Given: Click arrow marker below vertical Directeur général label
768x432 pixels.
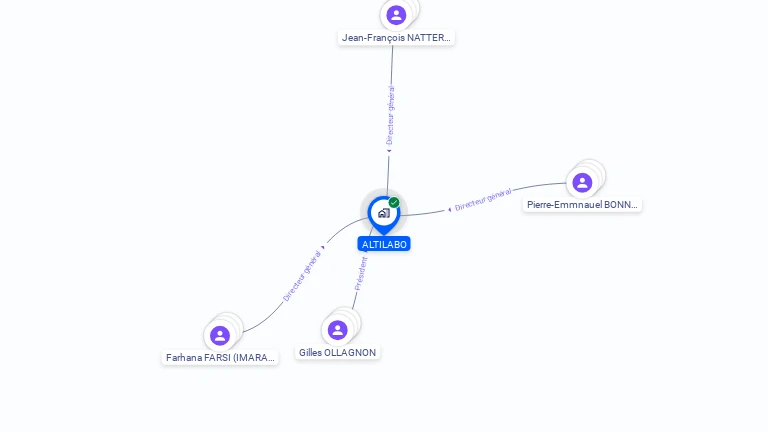Looking at the screenshot, I should (389, 151).
